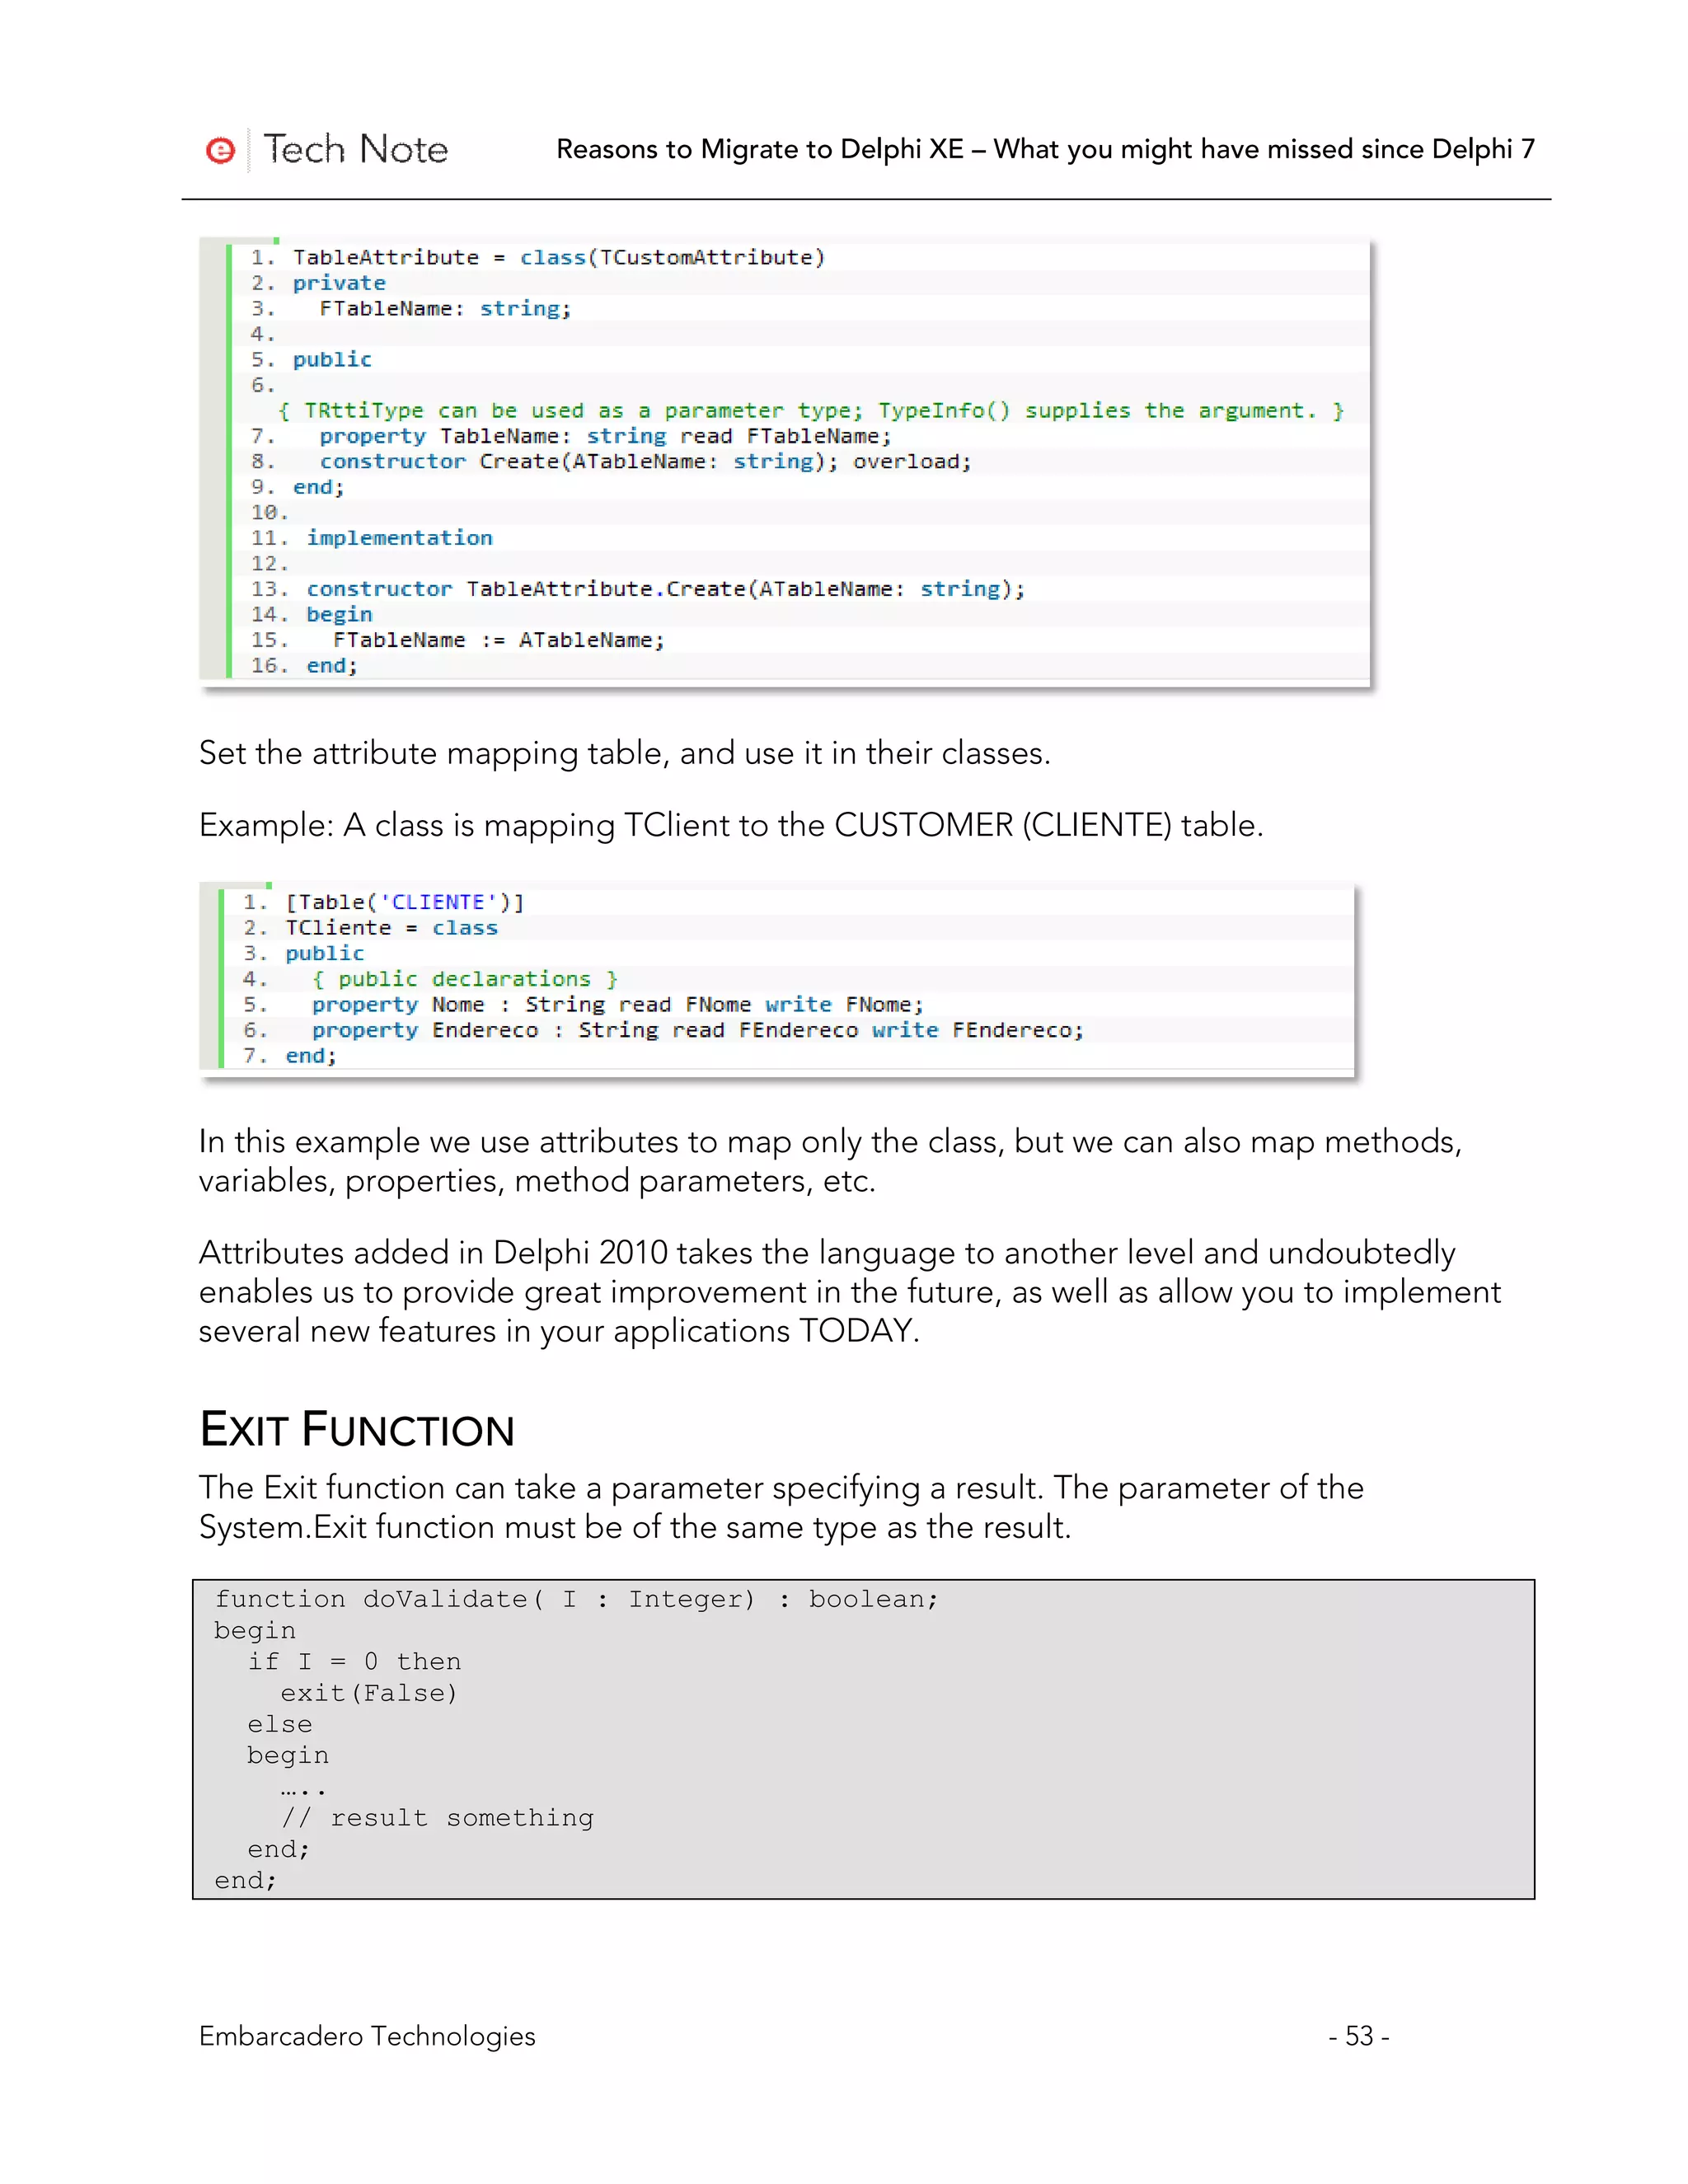Click the 'implementation' keyword on line 11
Image resolution: width=1688 pixels, height=2184 pixels.
(399, 538)
